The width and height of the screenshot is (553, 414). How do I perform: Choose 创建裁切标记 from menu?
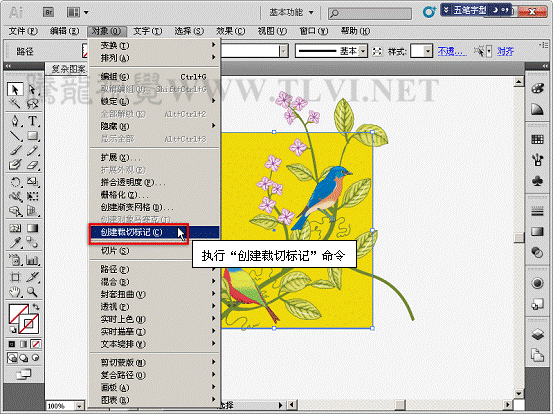click(x=154, y=232)
